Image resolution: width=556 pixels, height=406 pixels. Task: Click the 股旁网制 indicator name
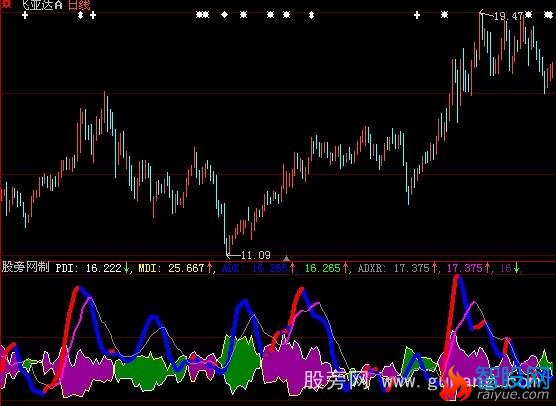[26, 267]
